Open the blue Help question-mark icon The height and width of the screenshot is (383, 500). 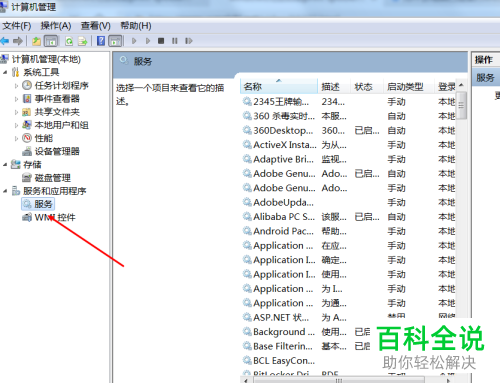[x=101, y=41]
